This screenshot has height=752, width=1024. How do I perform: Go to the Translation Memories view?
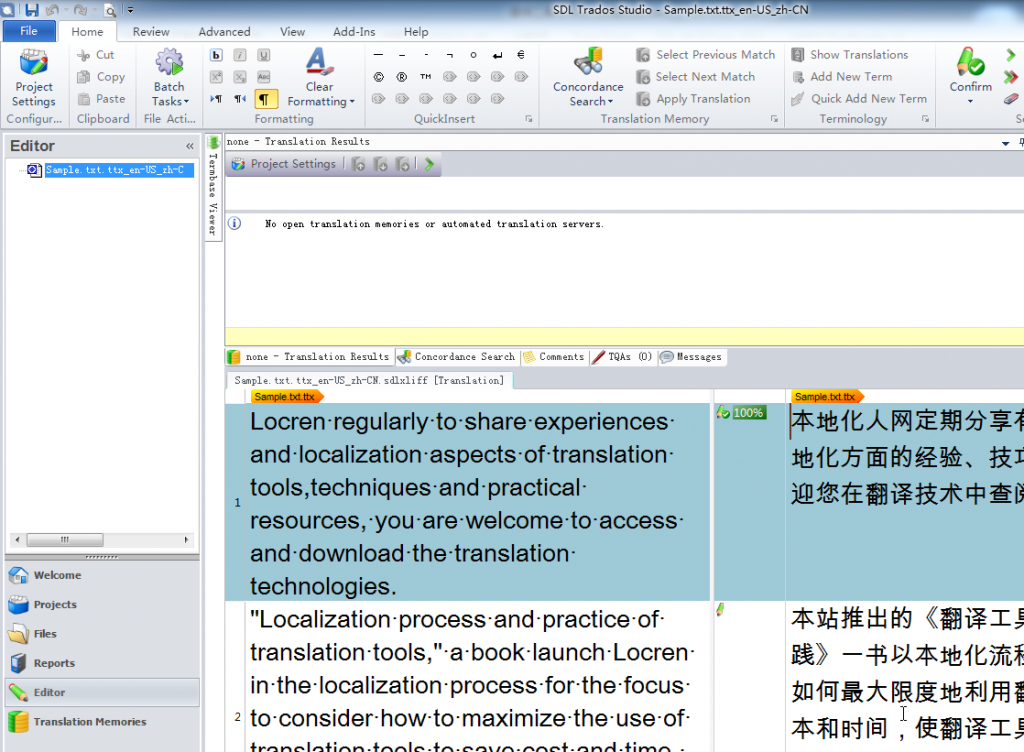(89, 722)
